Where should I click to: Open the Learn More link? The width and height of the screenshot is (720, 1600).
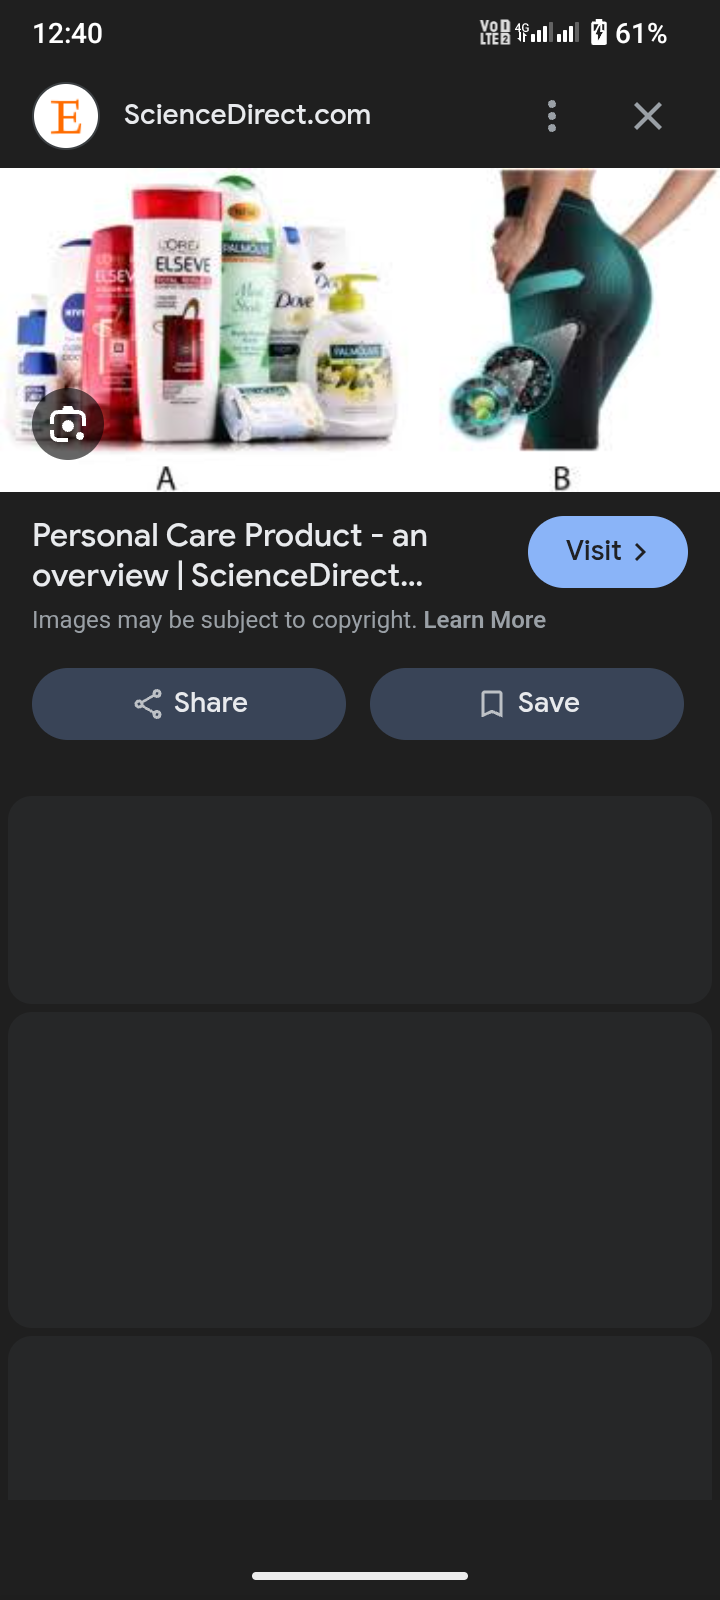(485, 620)
